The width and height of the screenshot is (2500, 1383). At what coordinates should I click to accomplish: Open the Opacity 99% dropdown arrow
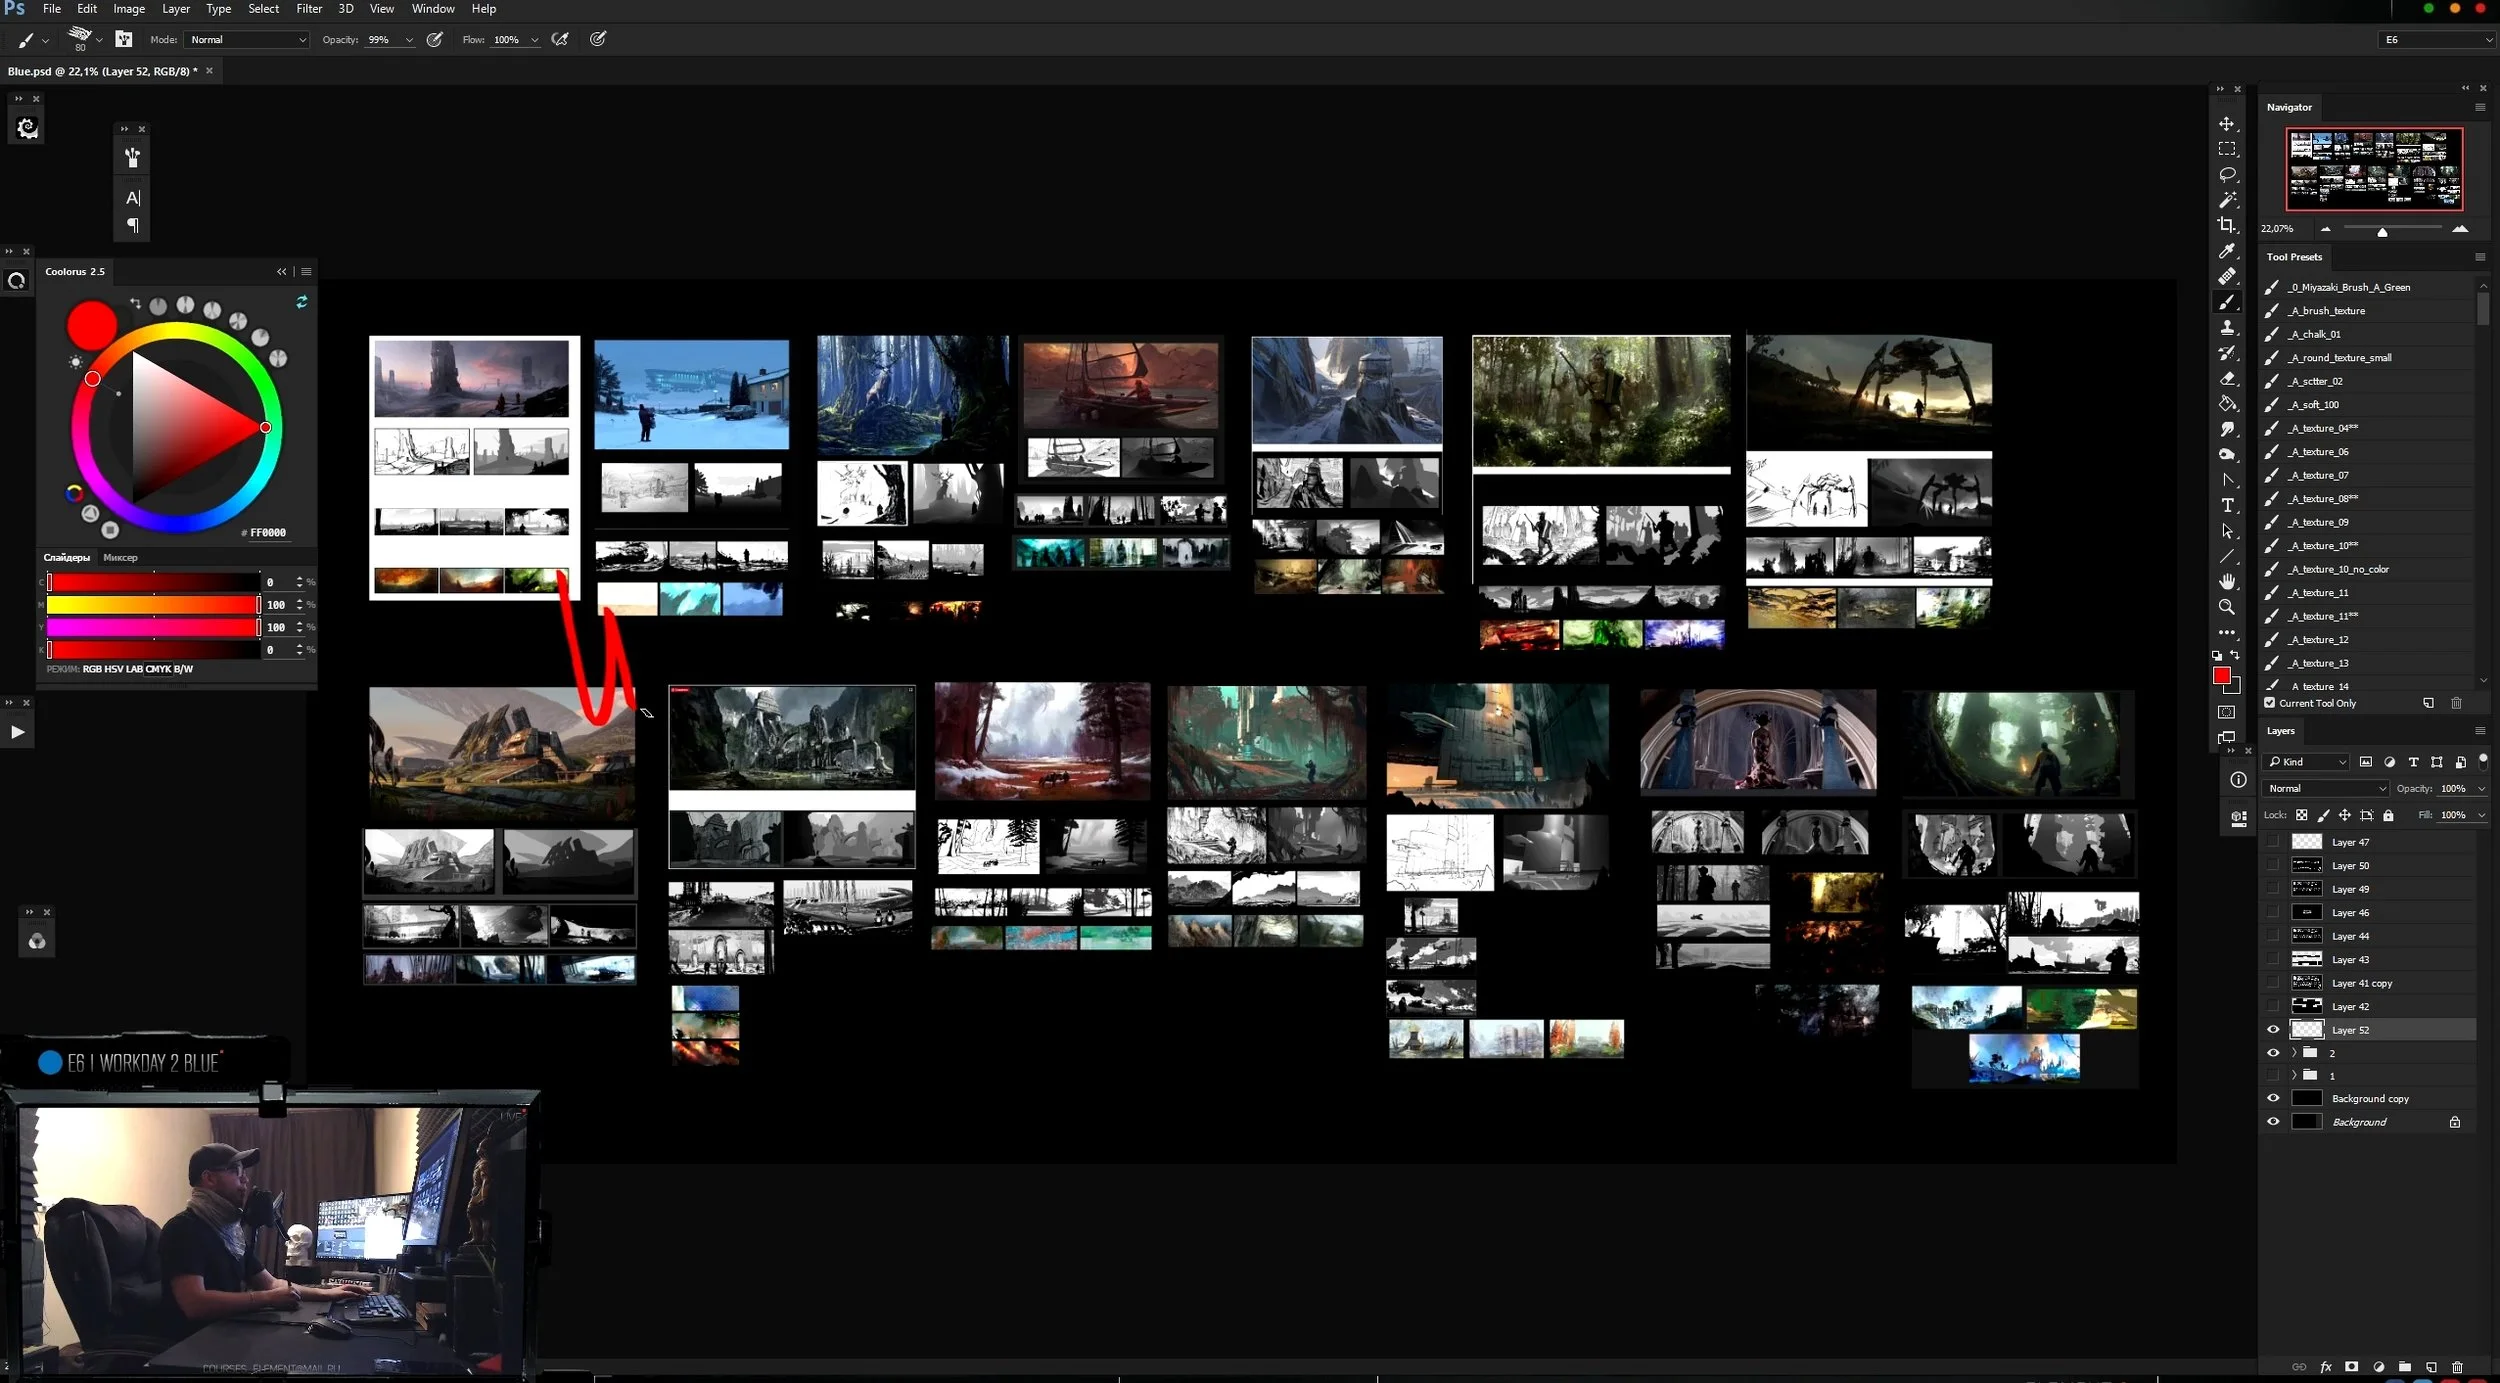pyautogui.click(x=409, y=40)
